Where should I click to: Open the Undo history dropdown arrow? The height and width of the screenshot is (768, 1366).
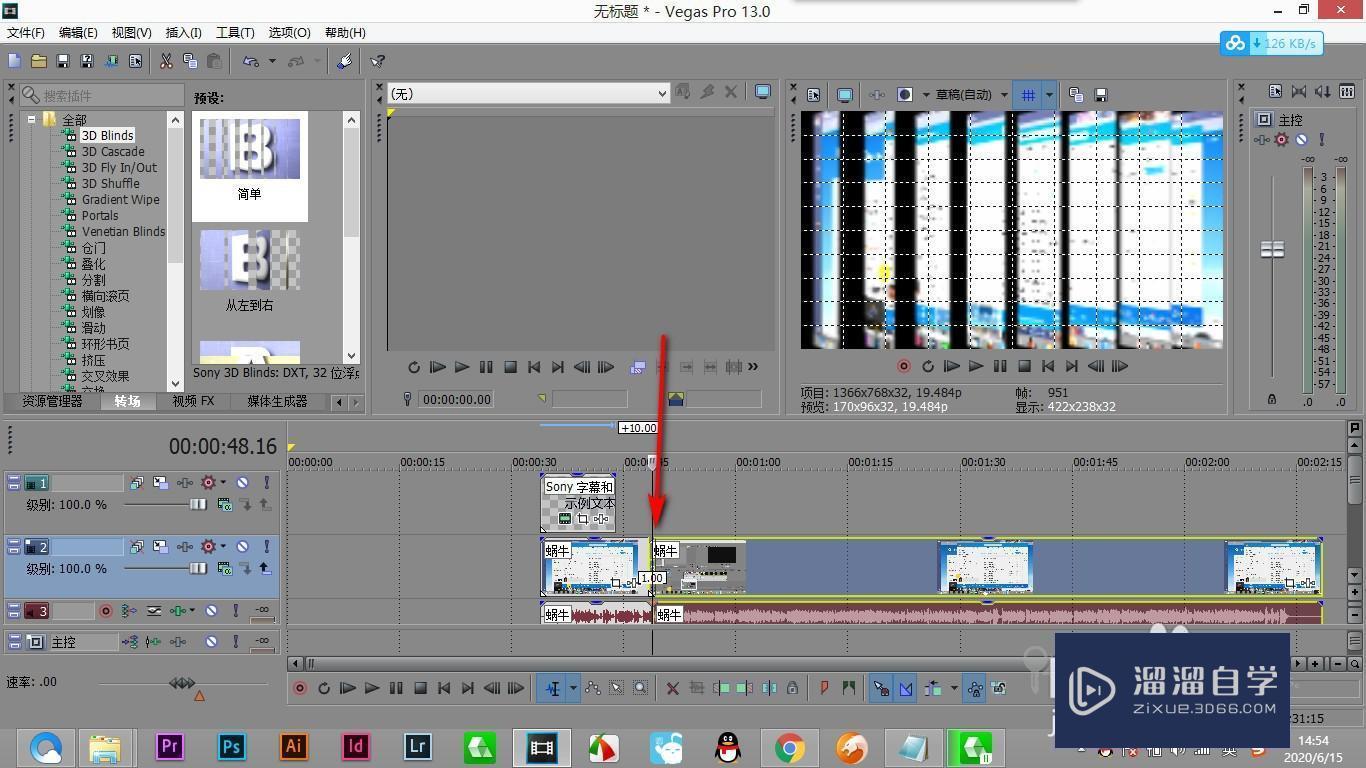pos(272,61)
